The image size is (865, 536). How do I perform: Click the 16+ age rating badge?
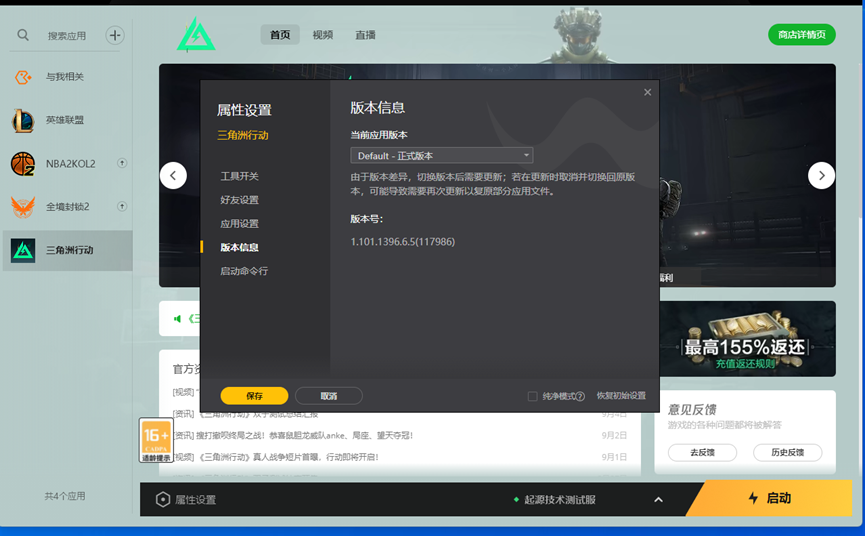156,440
